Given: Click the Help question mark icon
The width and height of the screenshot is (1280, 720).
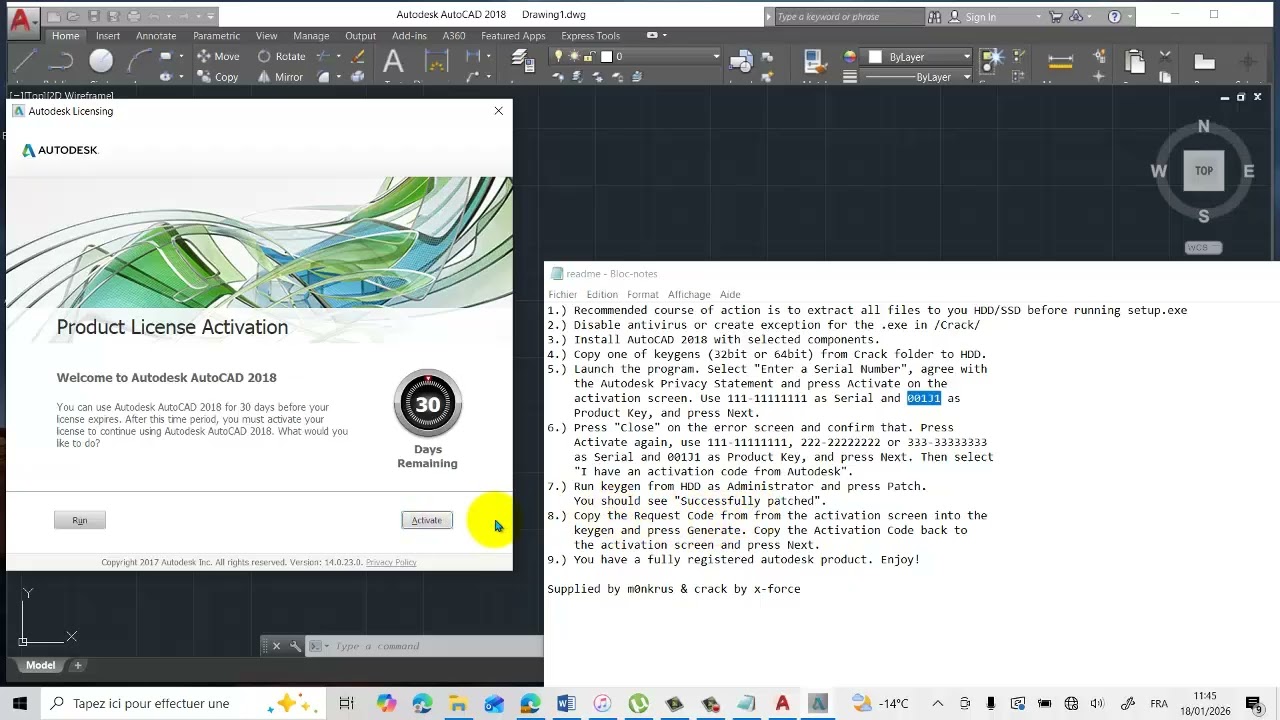Looking at the screenshot, I should click(1115, 16).
